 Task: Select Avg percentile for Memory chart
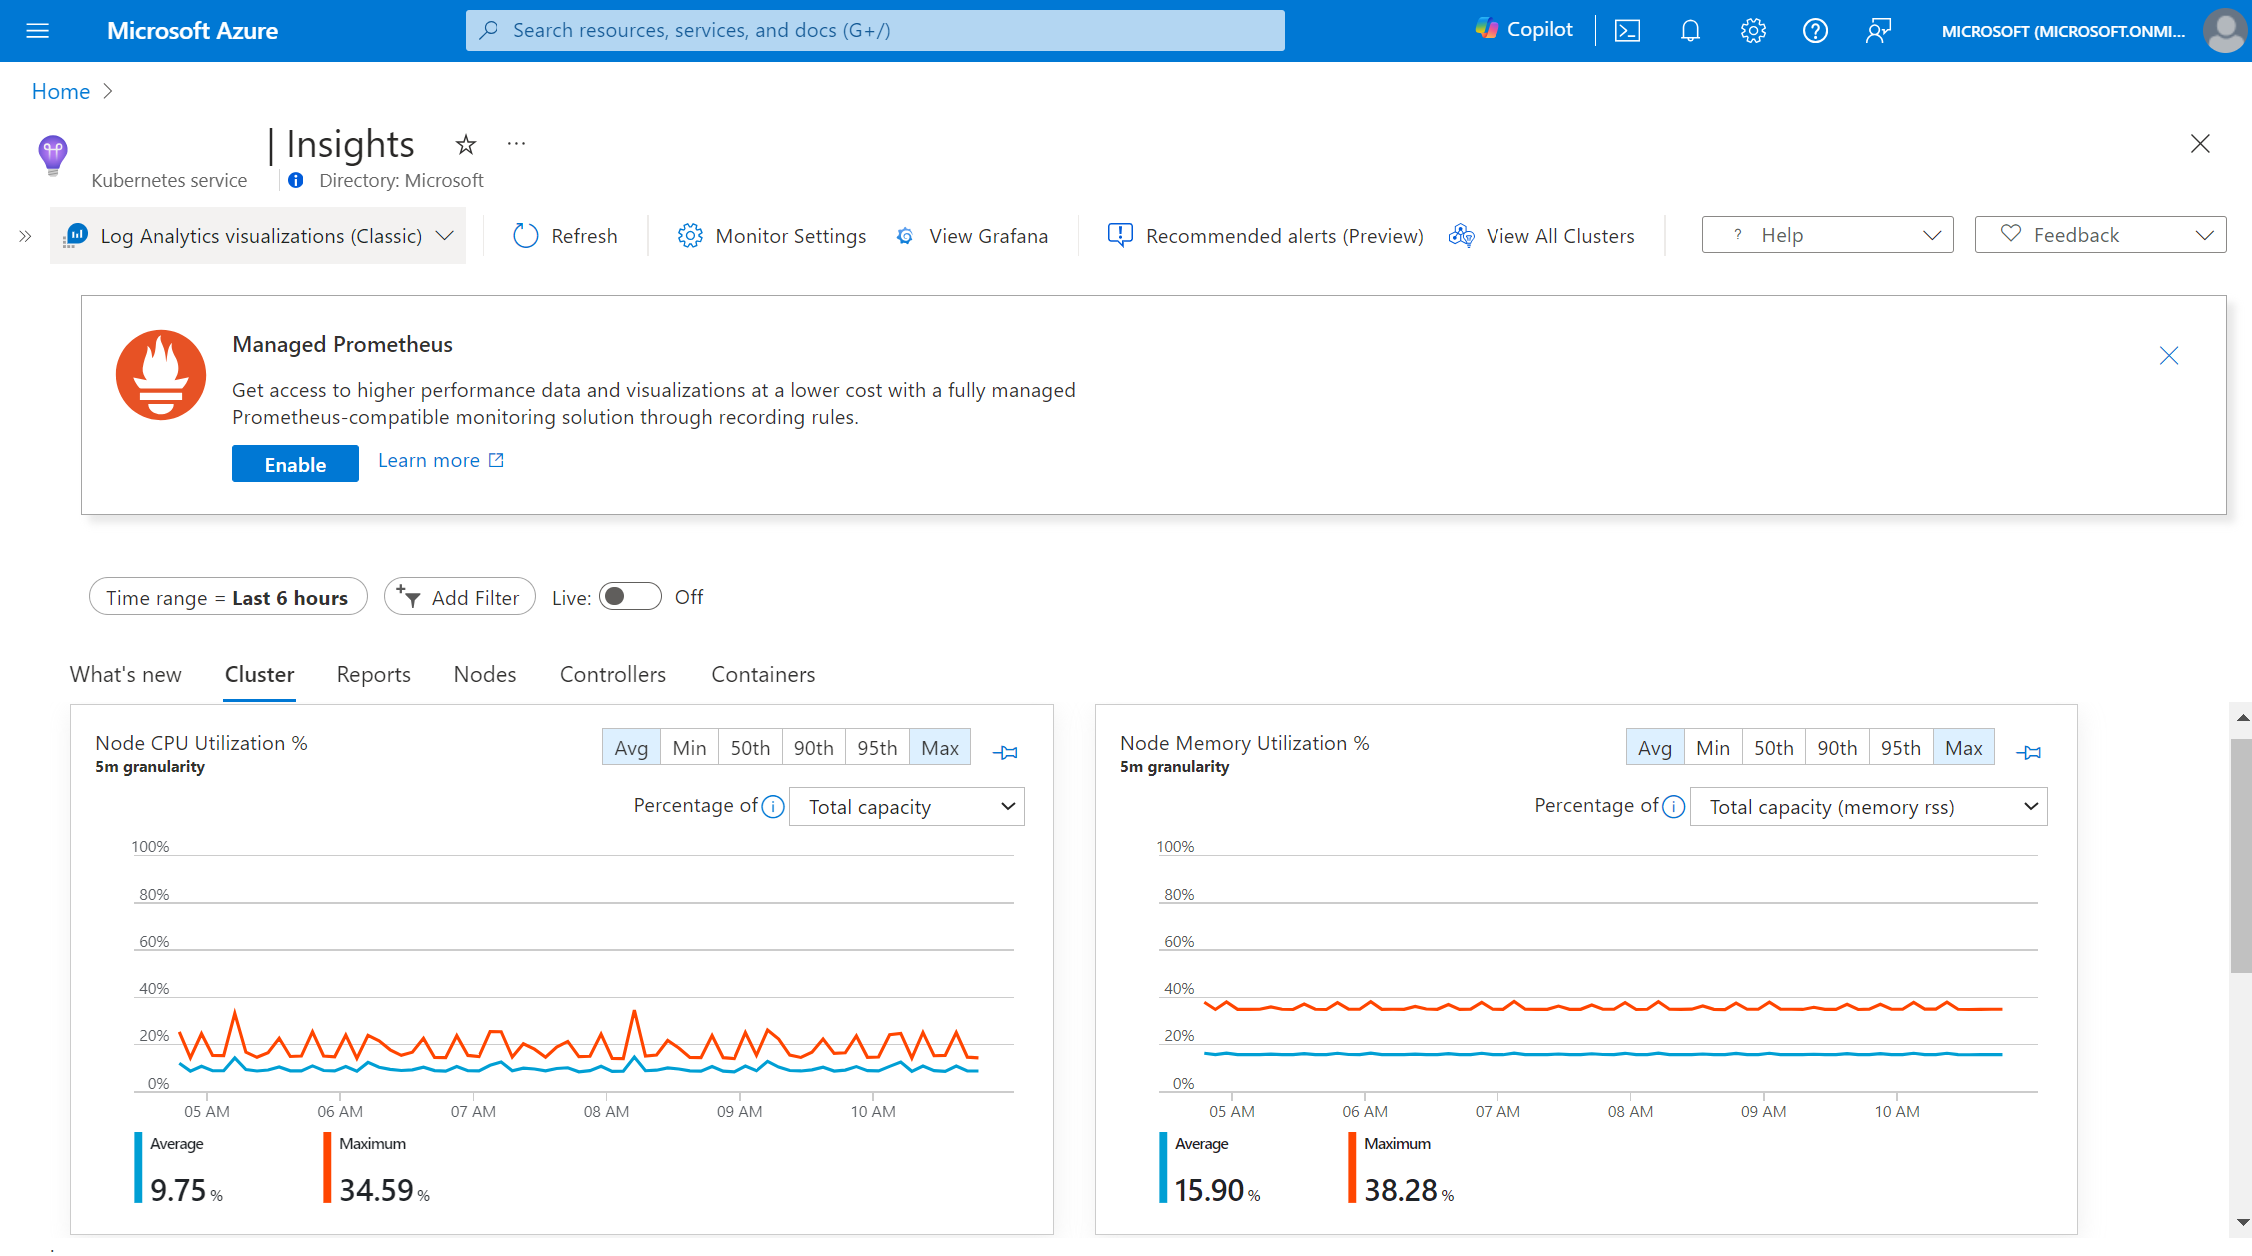pos(1653,747)
